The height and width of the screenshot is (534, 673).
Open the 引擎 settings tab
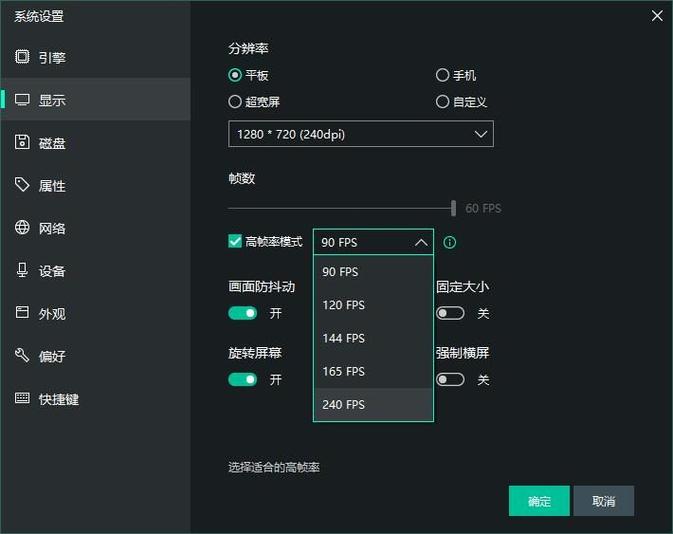(96, 57)
